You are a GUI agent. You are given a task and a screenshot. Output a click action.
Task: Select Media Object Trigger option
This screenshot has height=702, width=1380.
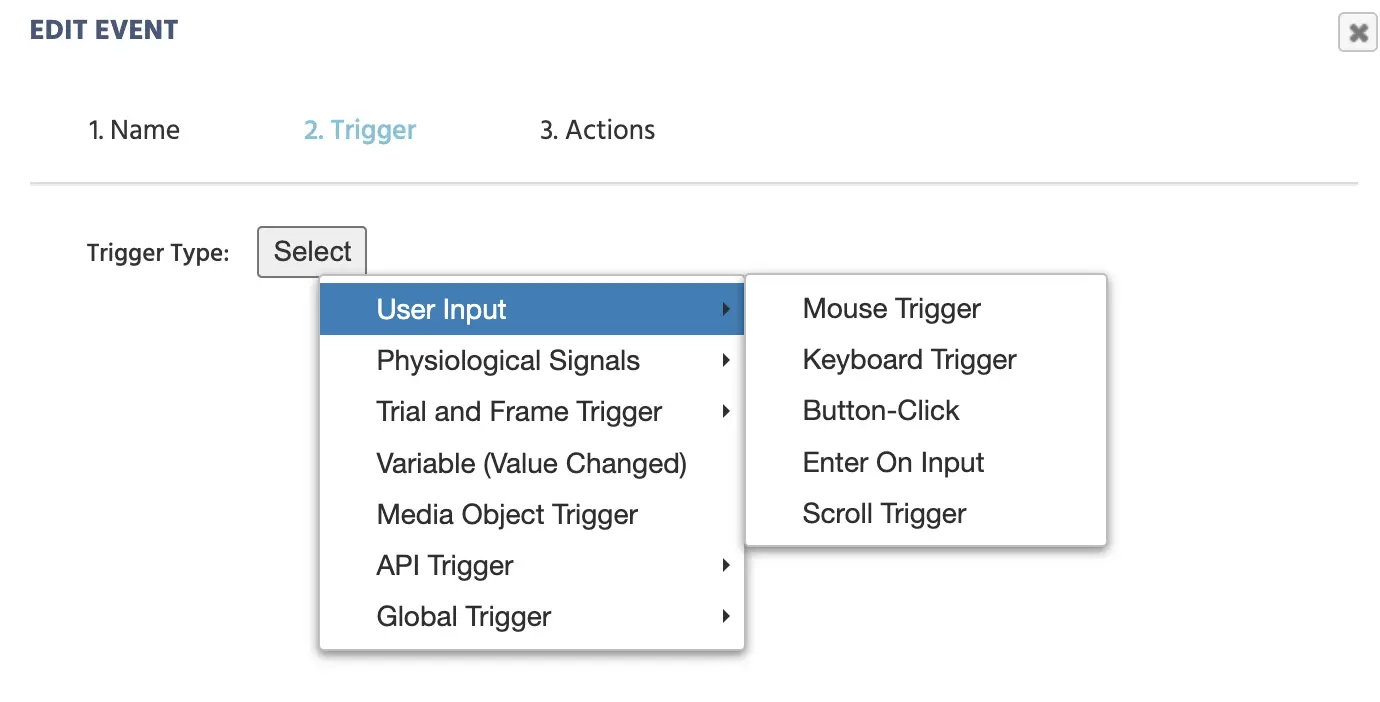pyautogui.click(x=507, y=515)
